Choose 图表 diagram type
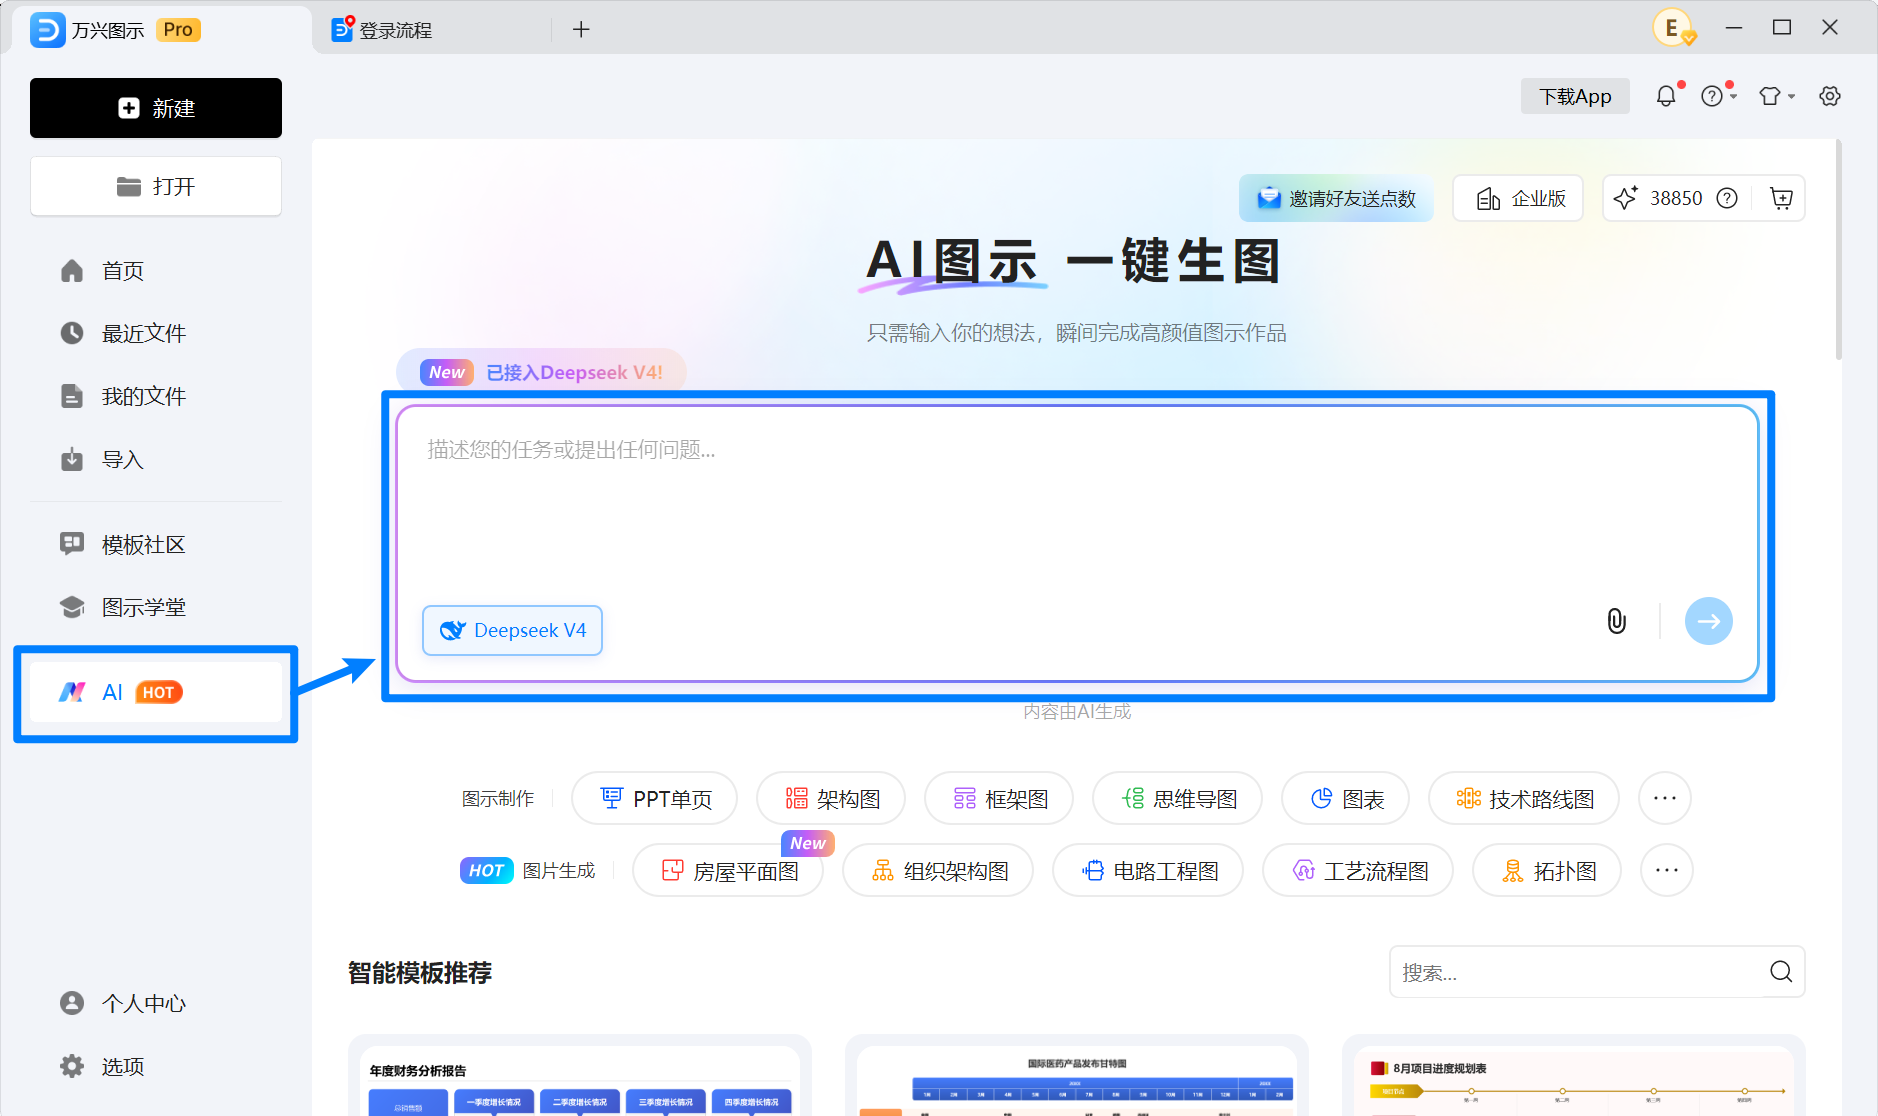Image resolution: width=1878 pixels, height=1116 pixels. point(1345,798)
